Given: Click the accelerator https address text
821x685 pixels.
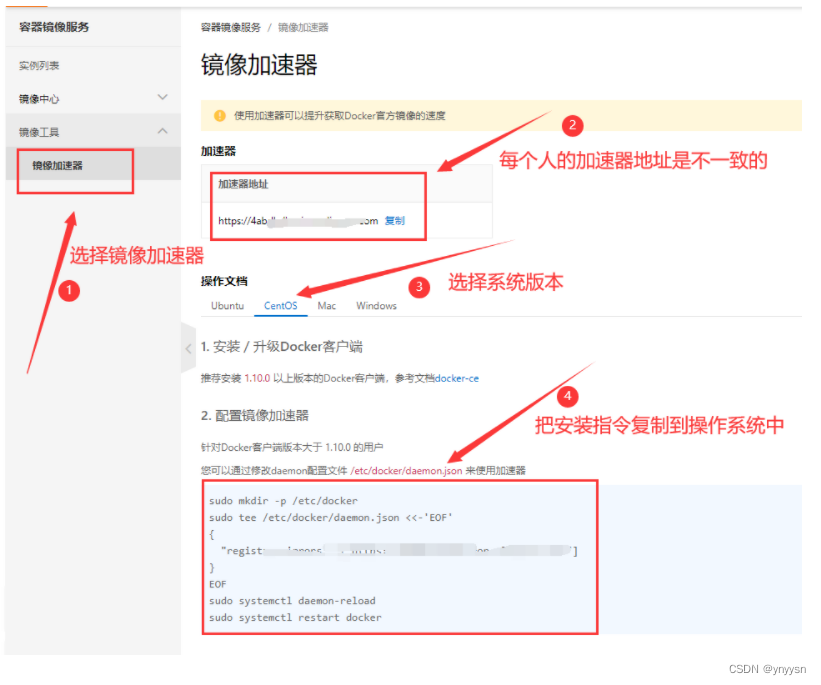Looking at the screenshot, I should [x=298, y=221].
